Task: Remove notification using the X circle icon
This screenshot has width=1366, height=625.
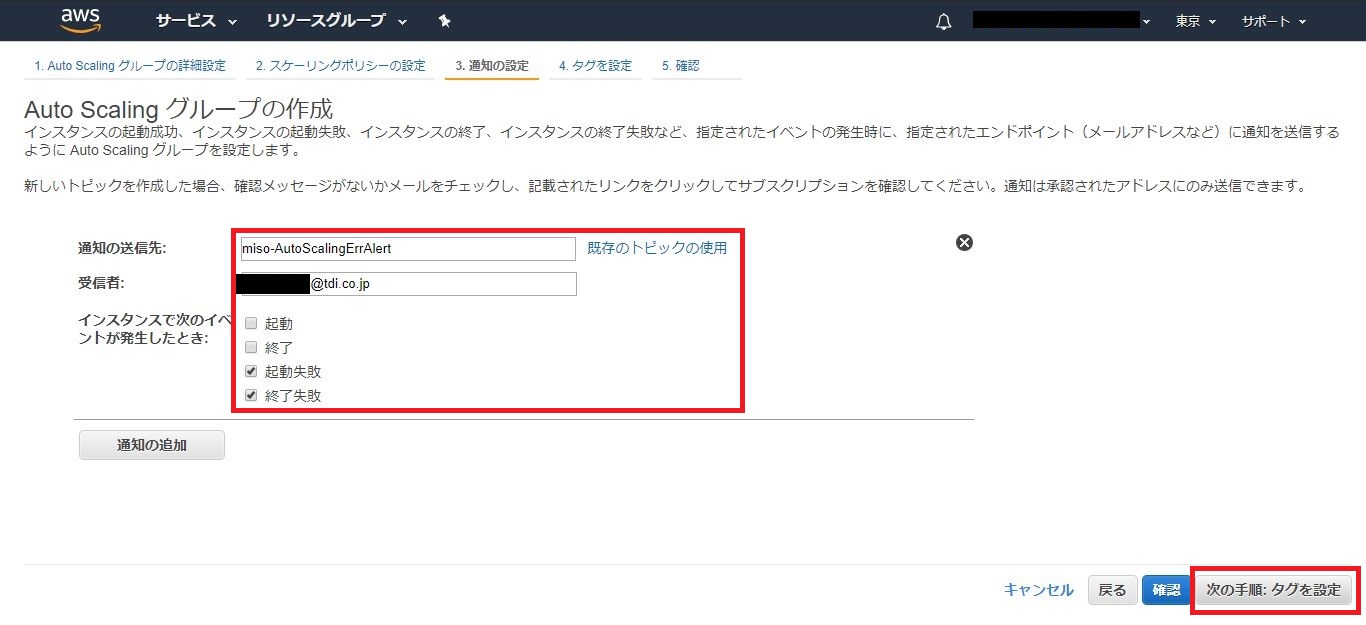Action: (x=964, y=242)
